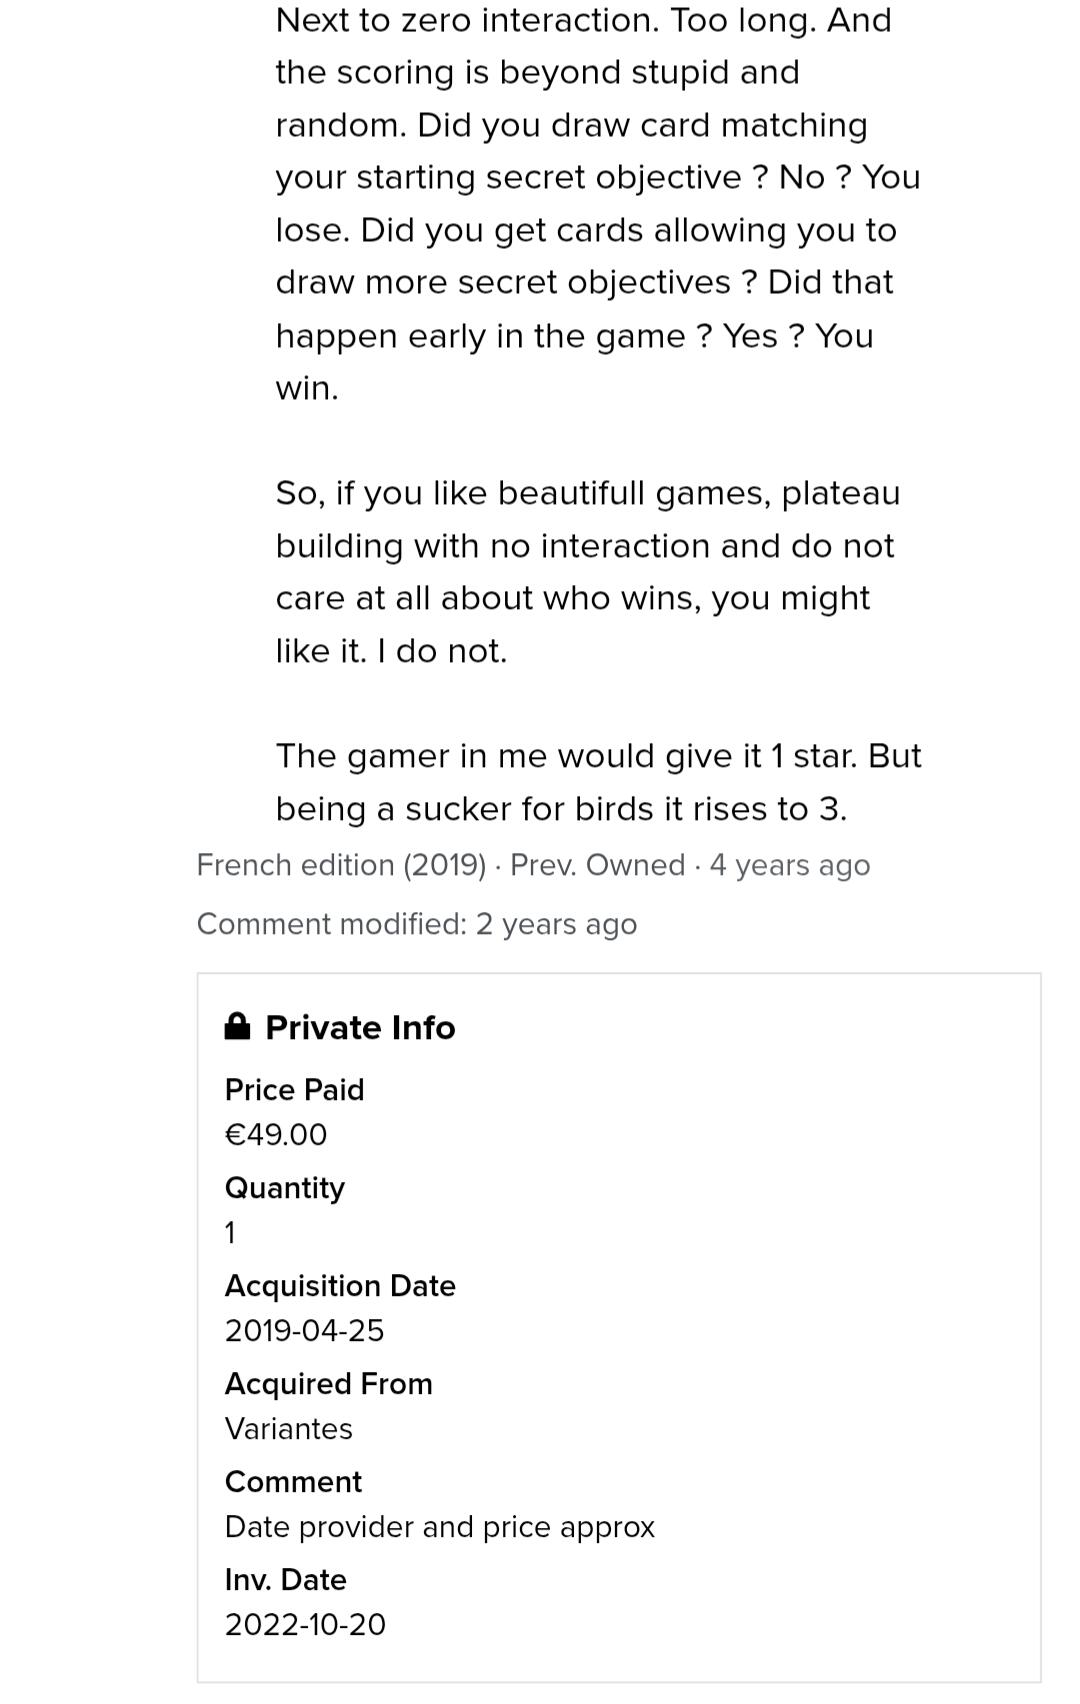The image size is (1080, 1704).
Task: Click the Quantity label
Action: (x=285, y=1188)
